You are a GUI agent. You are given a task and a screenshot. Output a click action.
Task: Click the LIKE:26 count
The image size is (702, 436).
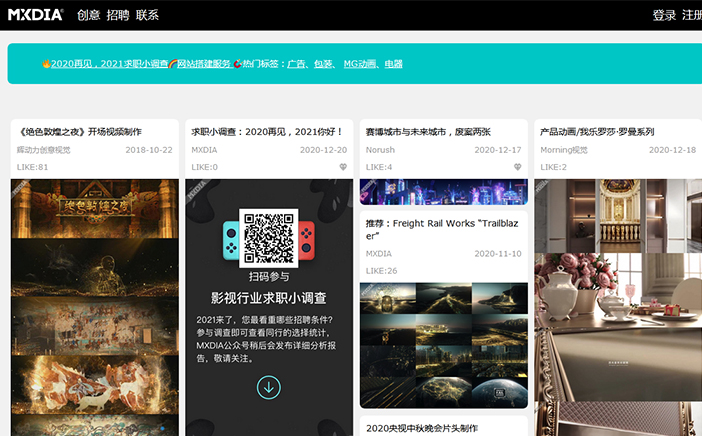coord(381,271)
